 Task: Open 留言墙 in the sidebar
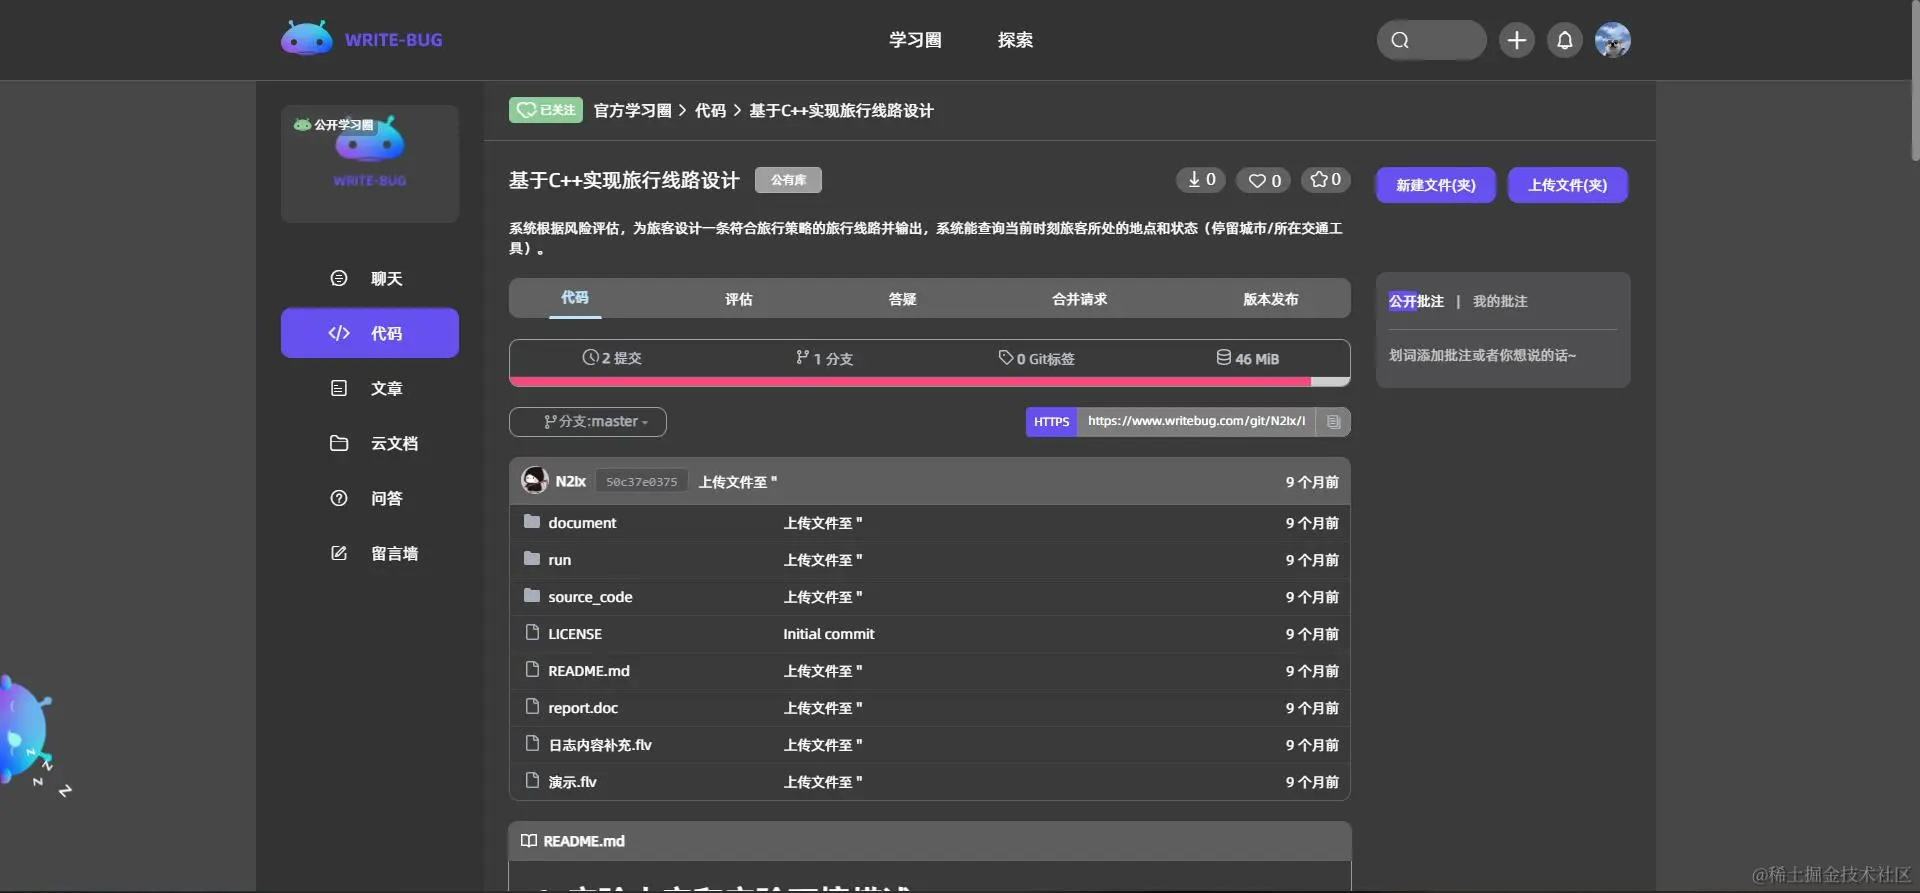[370, 553]
